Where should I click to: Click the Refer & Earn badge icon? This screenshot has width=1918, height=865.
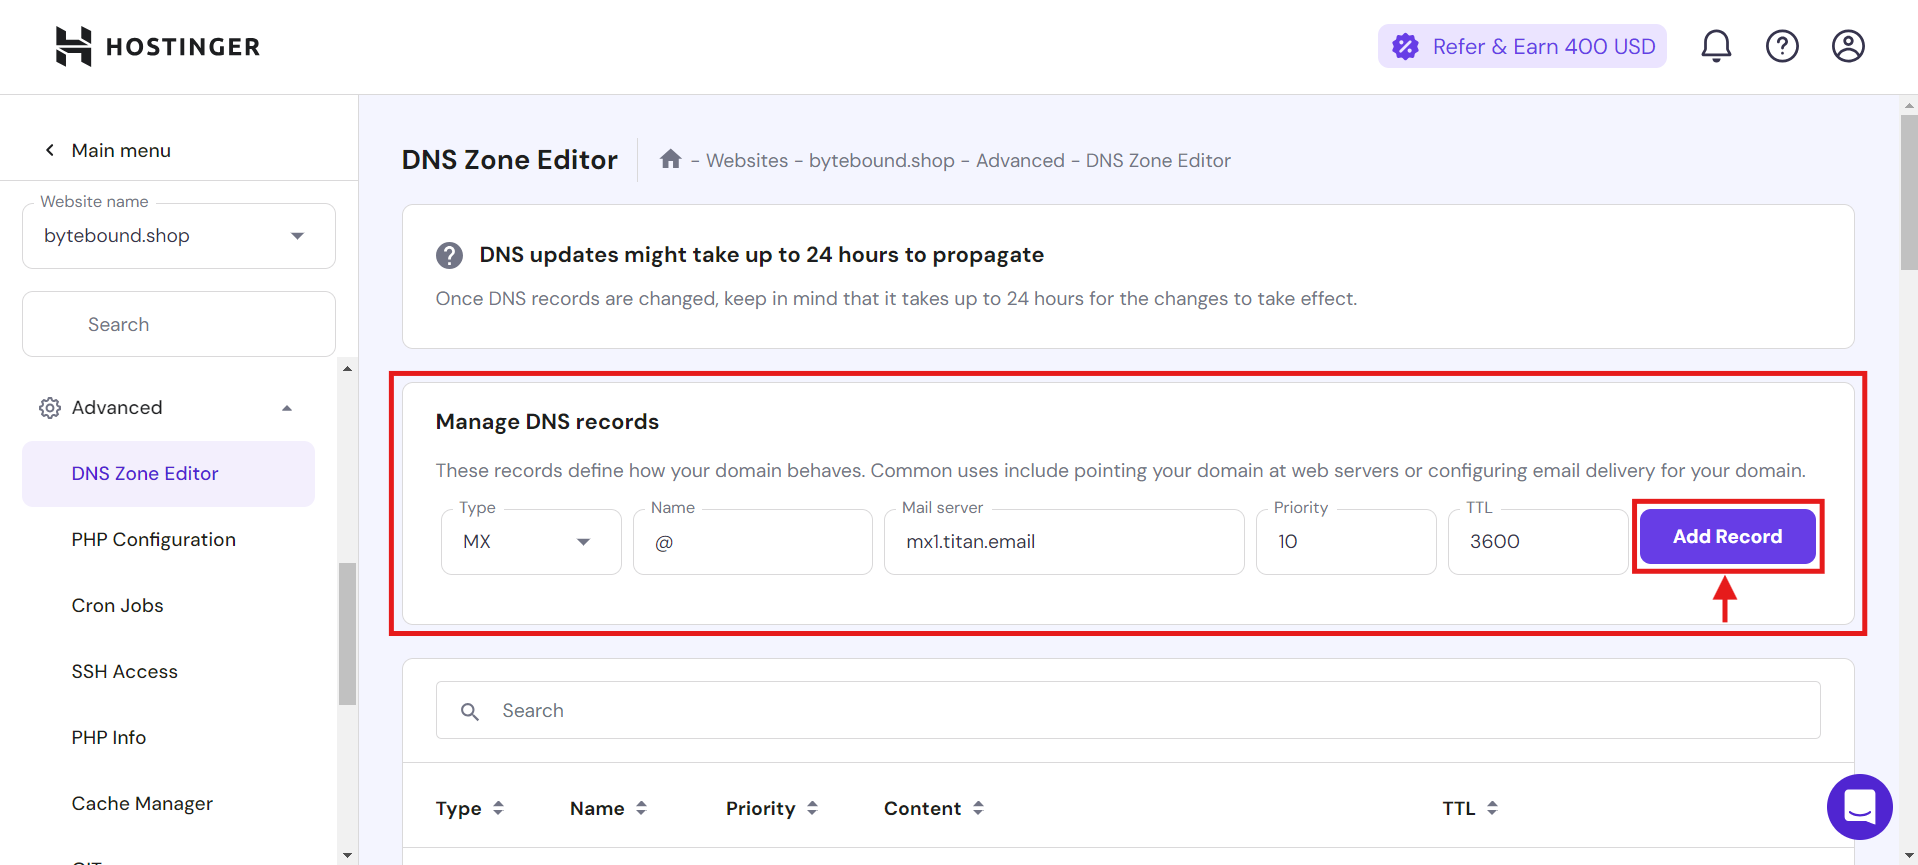[1405, 46]
